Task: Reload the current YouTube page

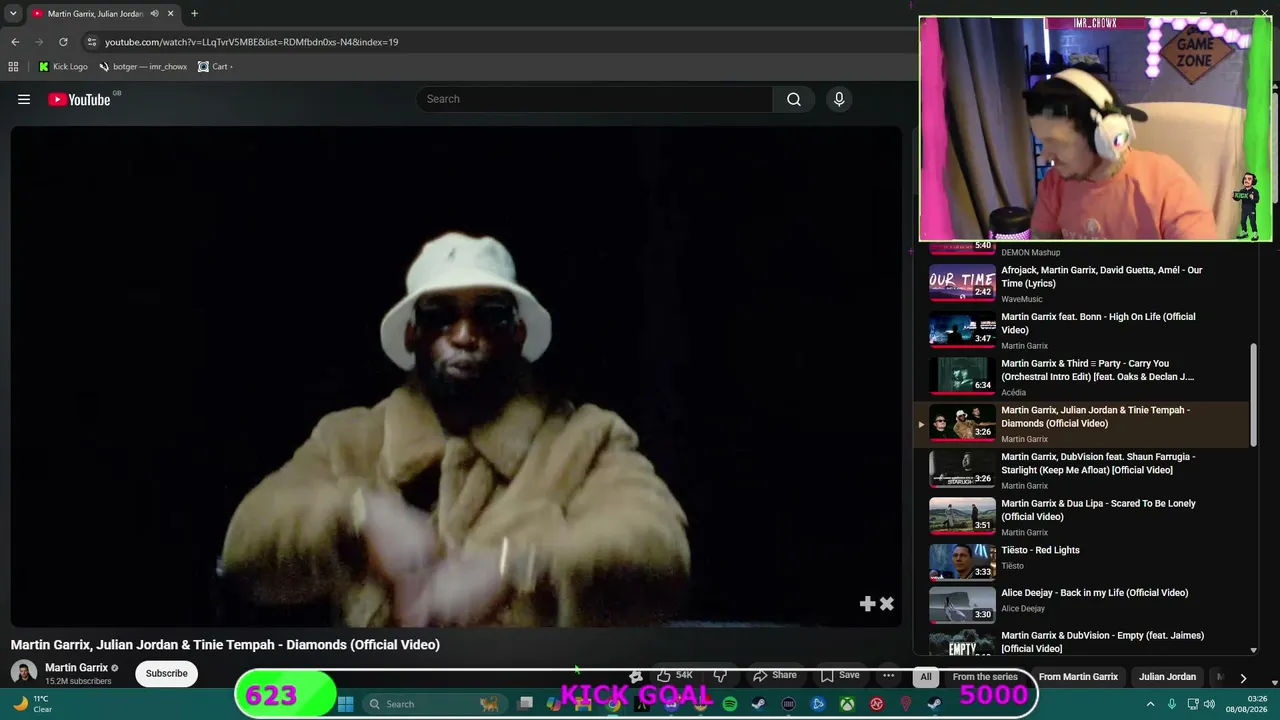Action: point(63,42)
